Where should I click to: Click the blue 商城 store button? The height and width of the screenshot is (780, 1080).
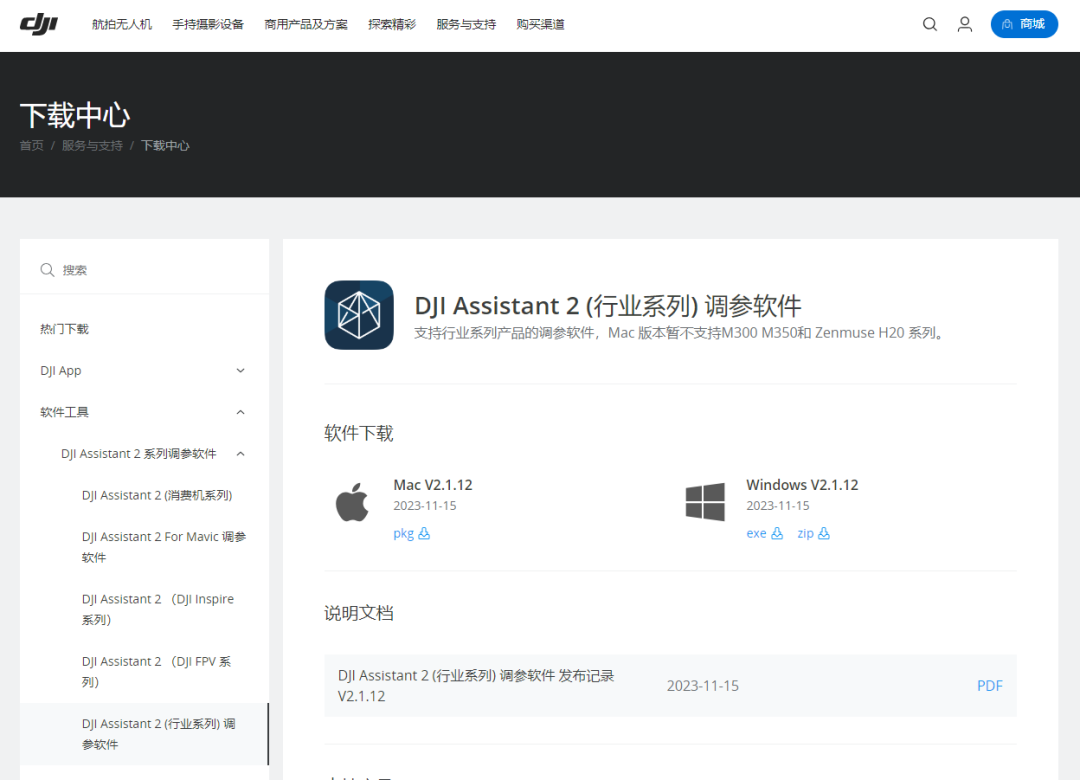coord(1024,24)
